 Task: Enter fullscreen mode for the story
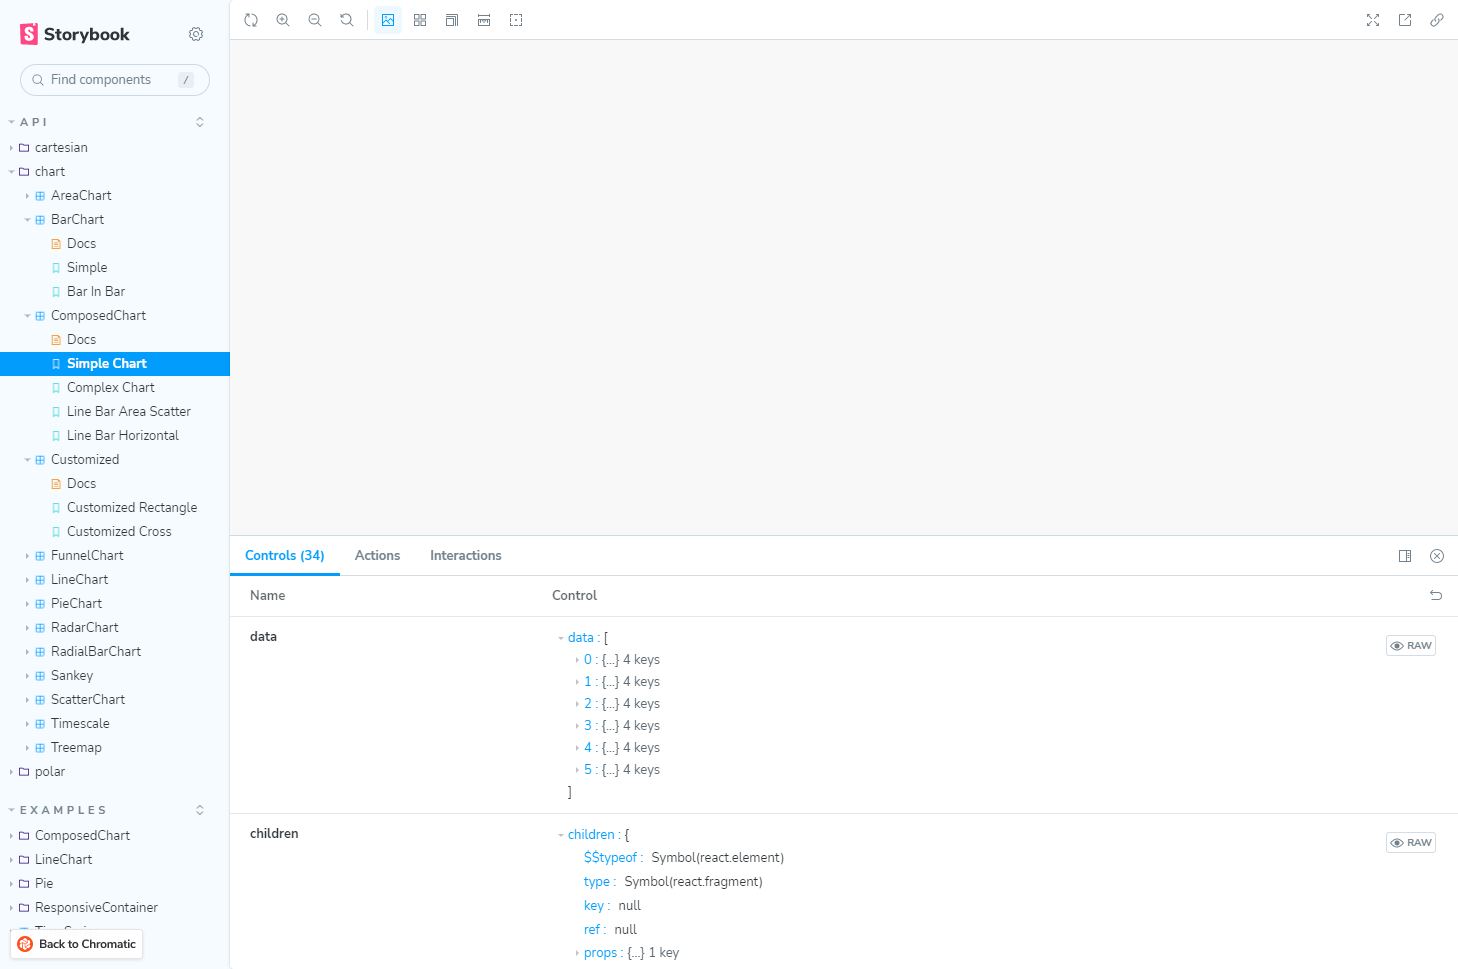1373,19
